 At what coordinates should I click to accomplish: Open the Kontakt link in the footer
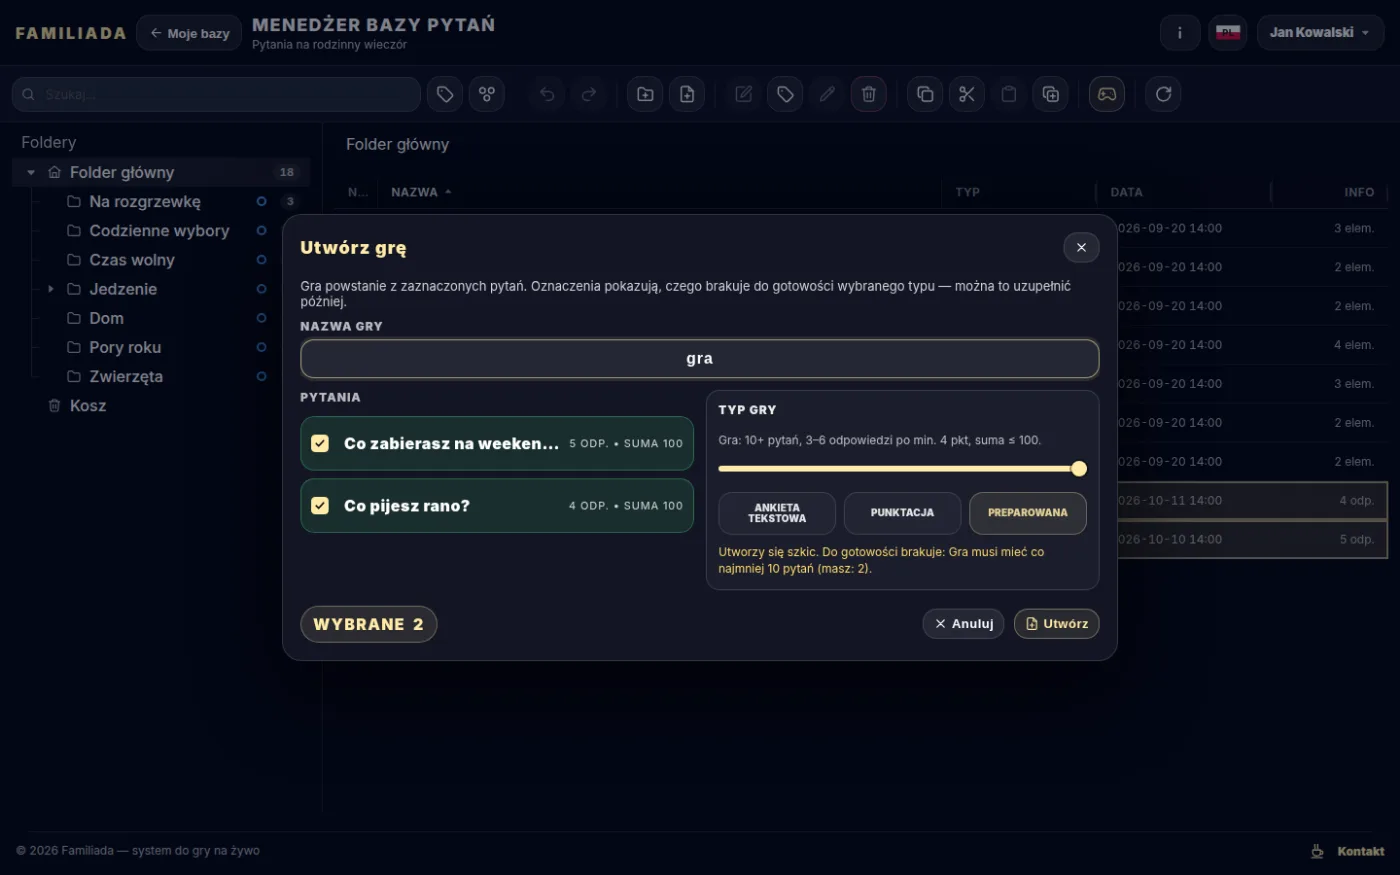pyautogui.click(x=1361, y=851)
